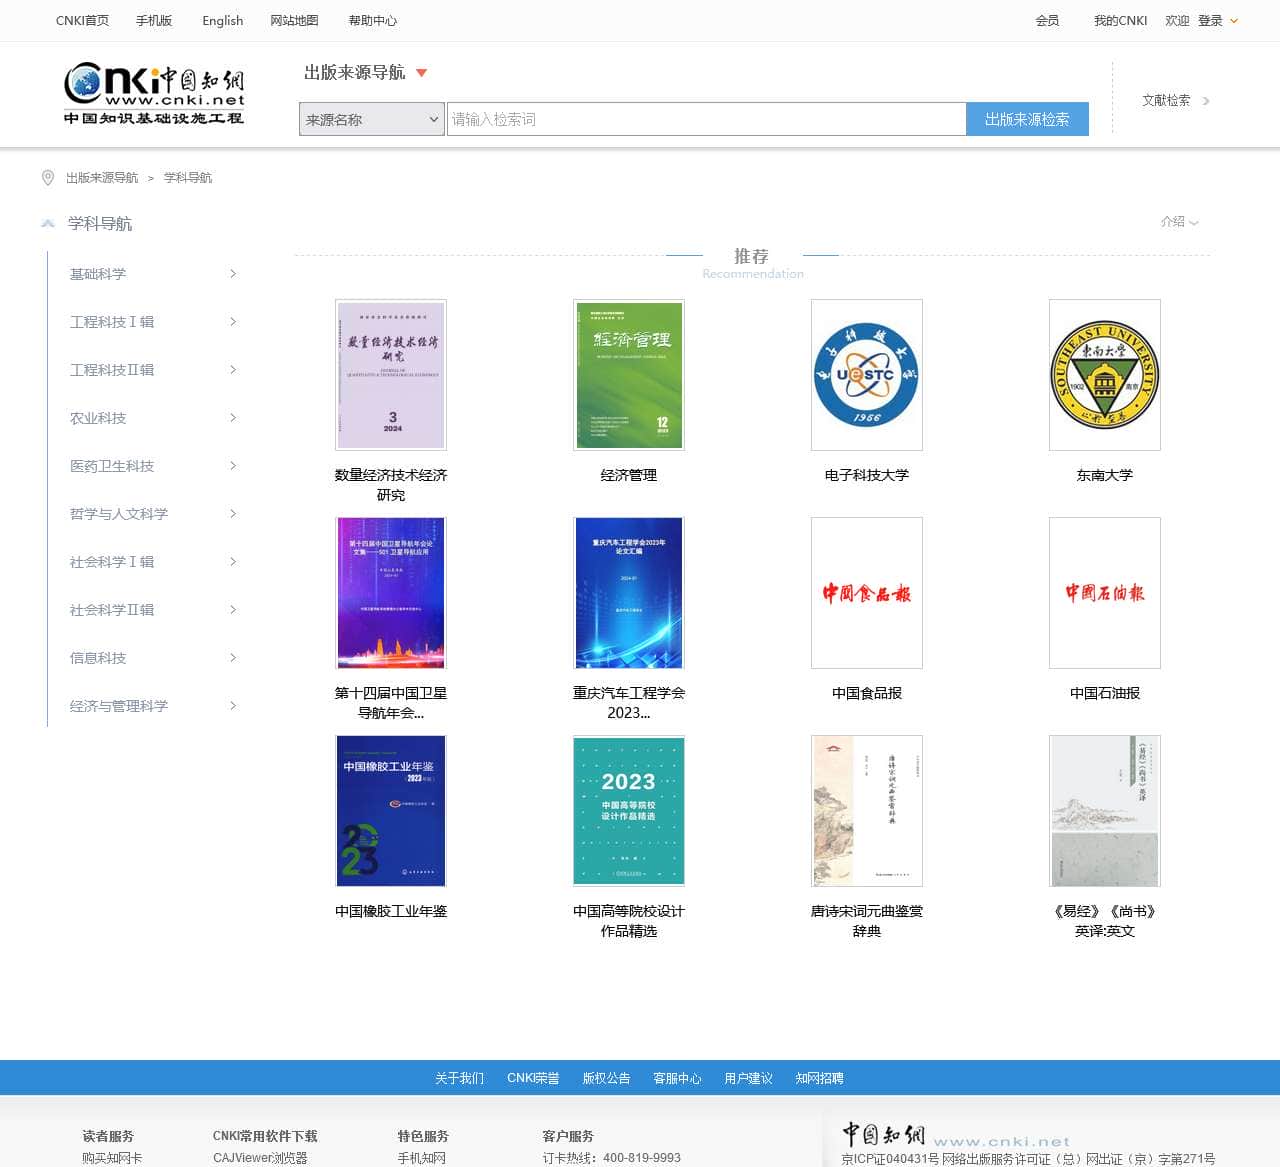Image resolution: width=1280 pixels, height=1167 pixels.
Task: Open CNKI首页 in top bar
Action: pyautogui.click(x=82, y=20)
